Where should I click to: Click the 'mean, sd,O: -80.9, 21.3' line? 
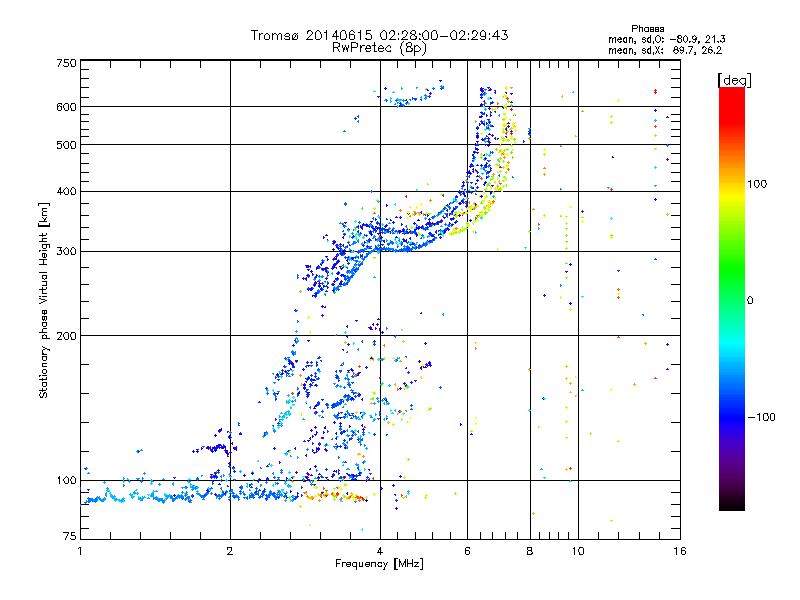click(667, 39)
